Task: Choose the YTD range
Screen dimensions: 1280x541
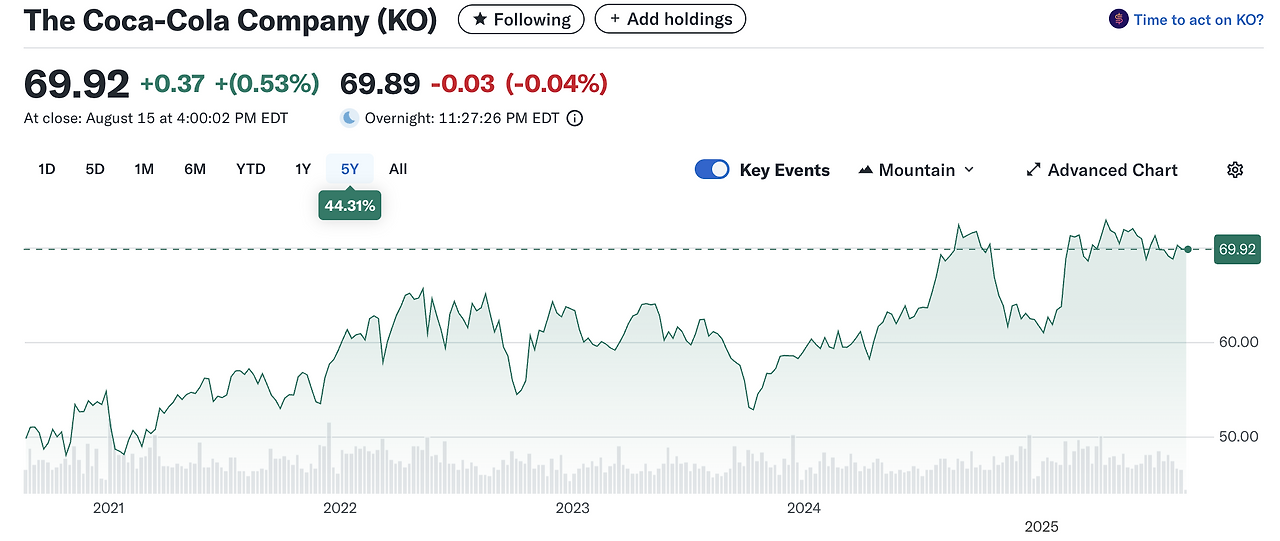Action: [251, 169]
